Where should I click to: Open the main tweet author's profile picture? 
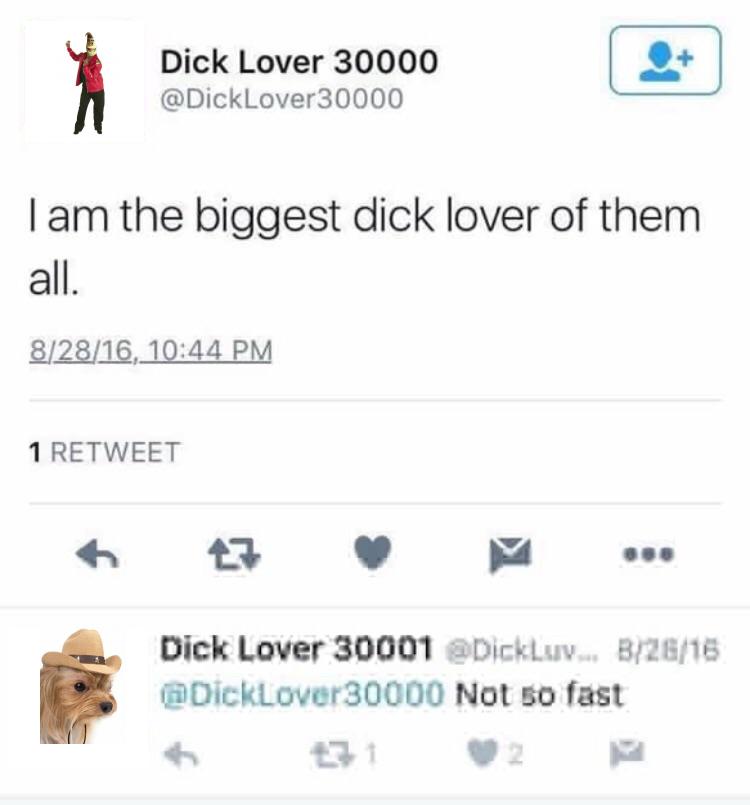85,84
